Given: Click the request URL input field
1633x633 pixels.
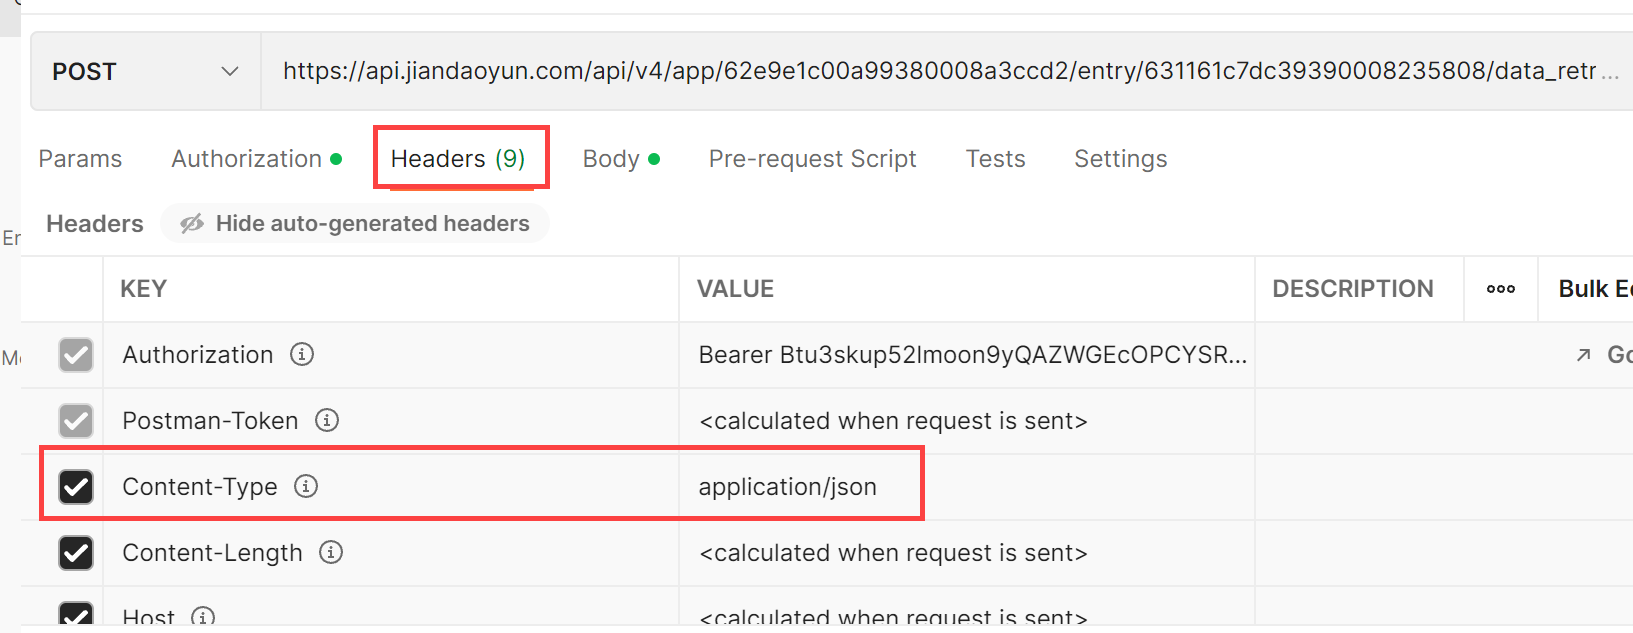Looking at the screenshot, I should point(940,71).
